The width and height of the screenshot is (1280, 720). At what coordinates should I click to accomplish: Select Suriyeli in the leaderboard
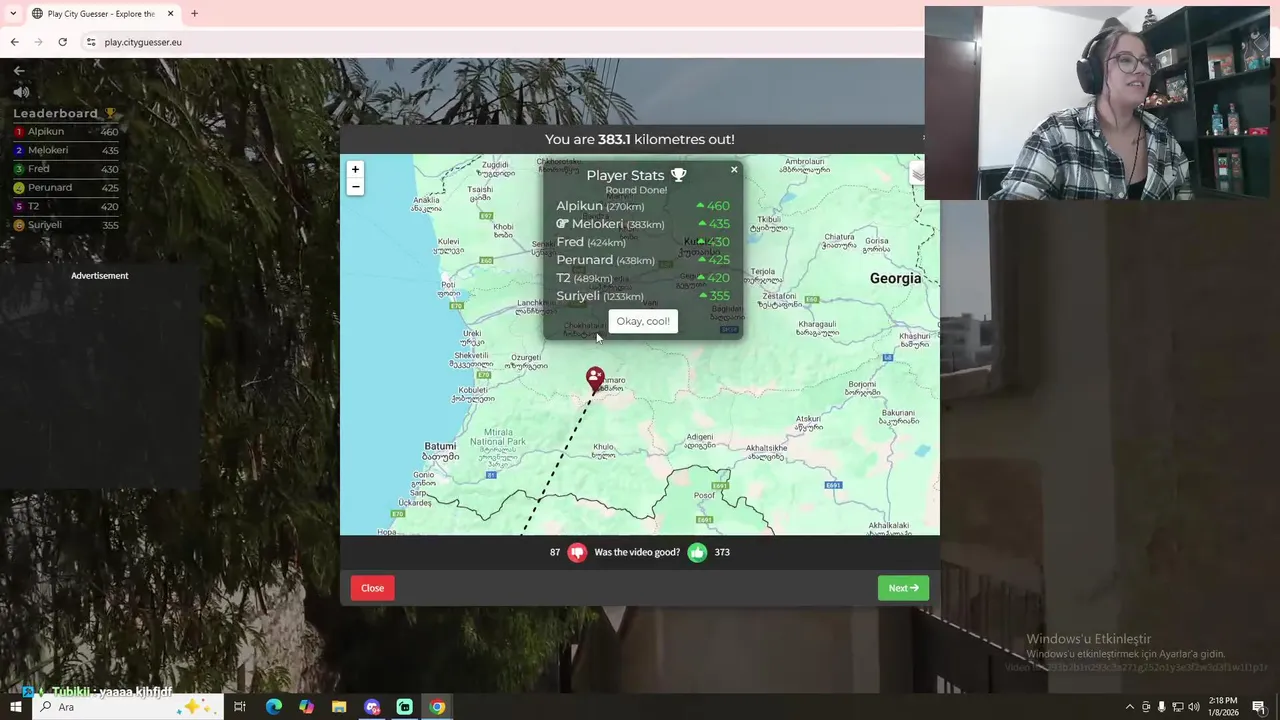[65, 225]
